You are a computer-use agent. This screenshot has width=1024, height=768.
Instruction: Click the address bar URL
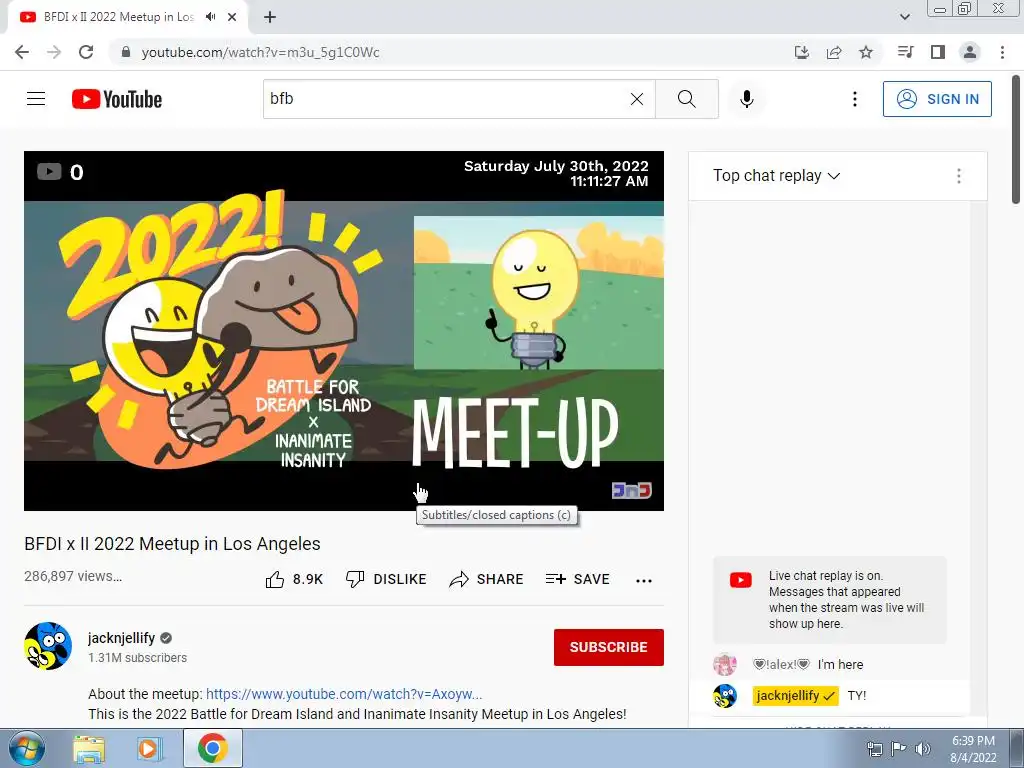(x=261, y=52)
